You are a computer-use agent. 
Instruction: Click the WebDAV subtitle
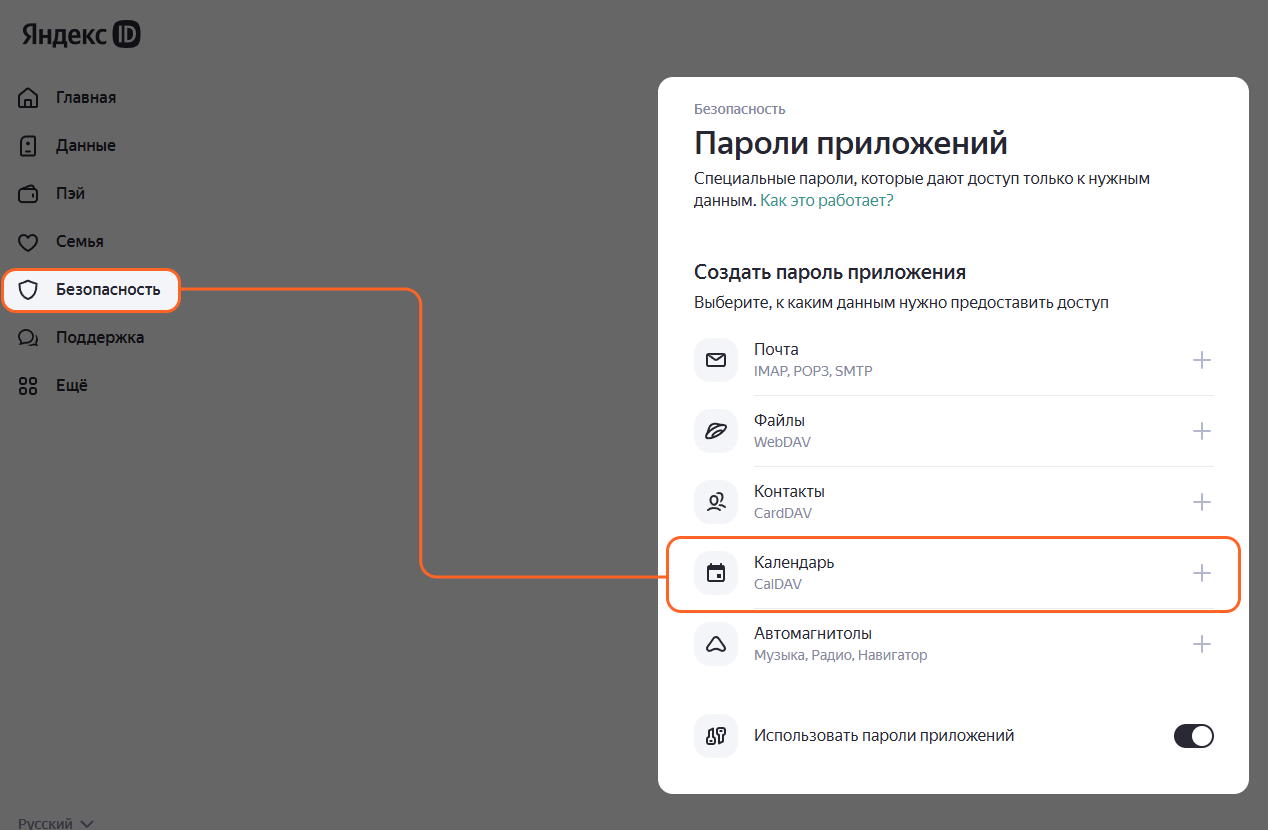pyautogui.click(x=783, y=442)
